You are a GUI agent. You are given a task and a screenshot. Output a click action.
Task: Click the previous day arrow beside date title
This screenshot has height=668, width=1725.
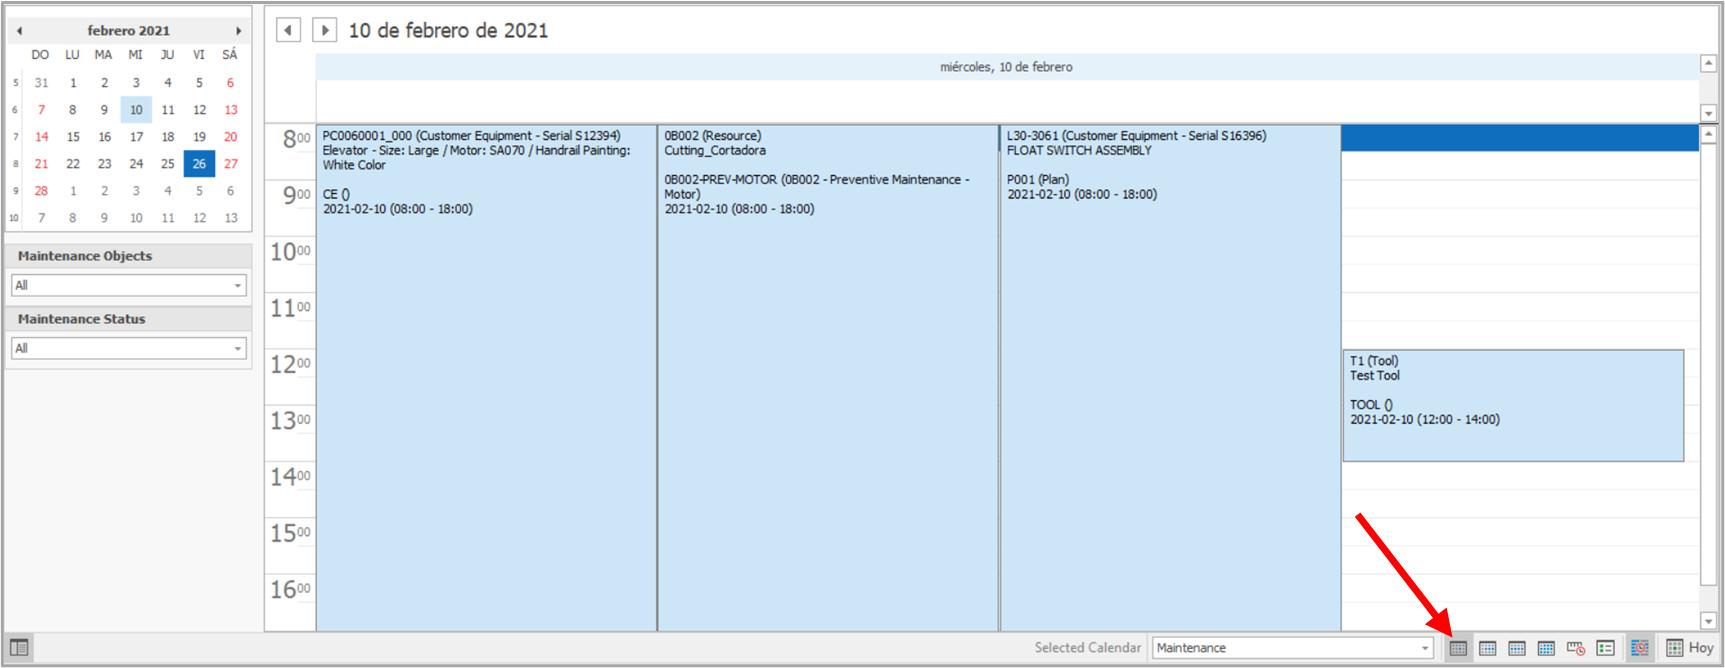click(288, 30)
